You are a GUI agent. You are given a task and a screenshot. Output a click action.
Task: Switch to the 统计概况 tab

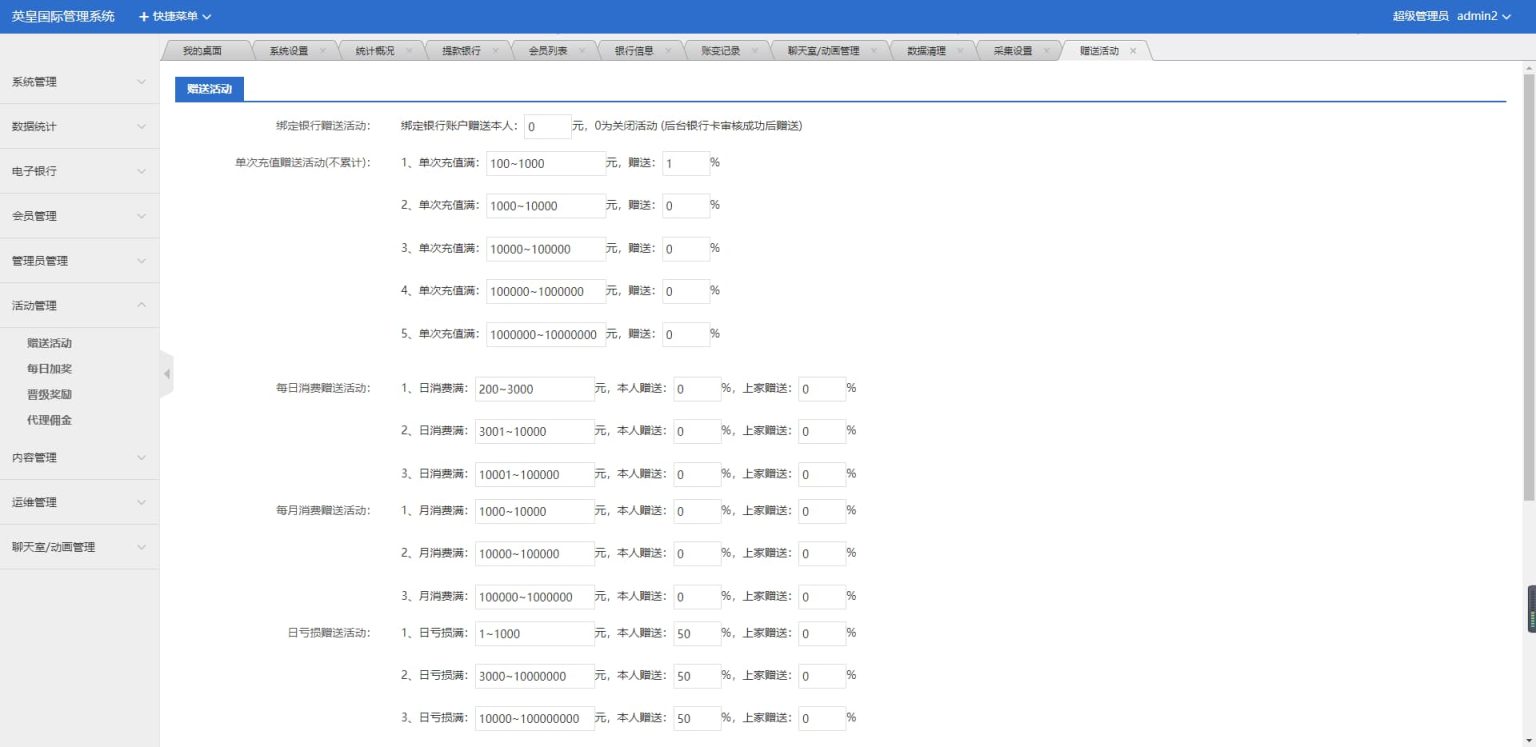click(x=374, y=51)
